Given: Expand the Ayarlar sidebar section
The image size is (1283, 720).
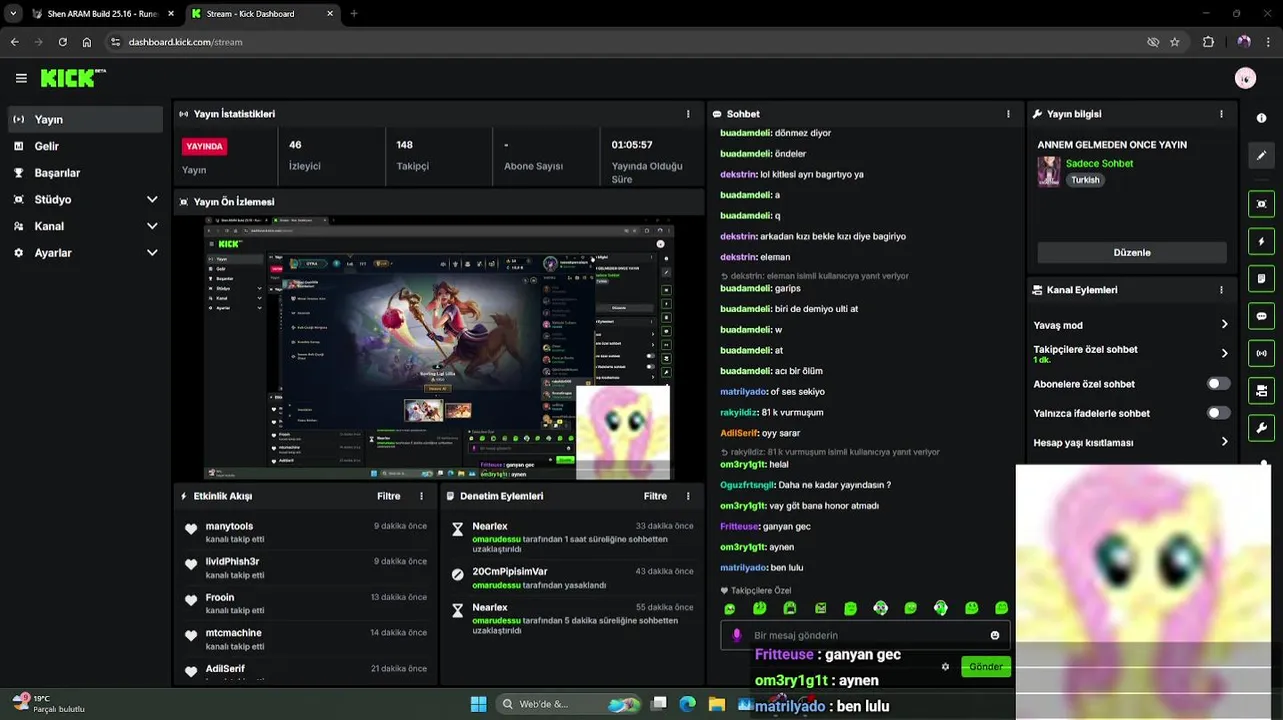Looking at the screenshot, I should click(x=152, y=253).
